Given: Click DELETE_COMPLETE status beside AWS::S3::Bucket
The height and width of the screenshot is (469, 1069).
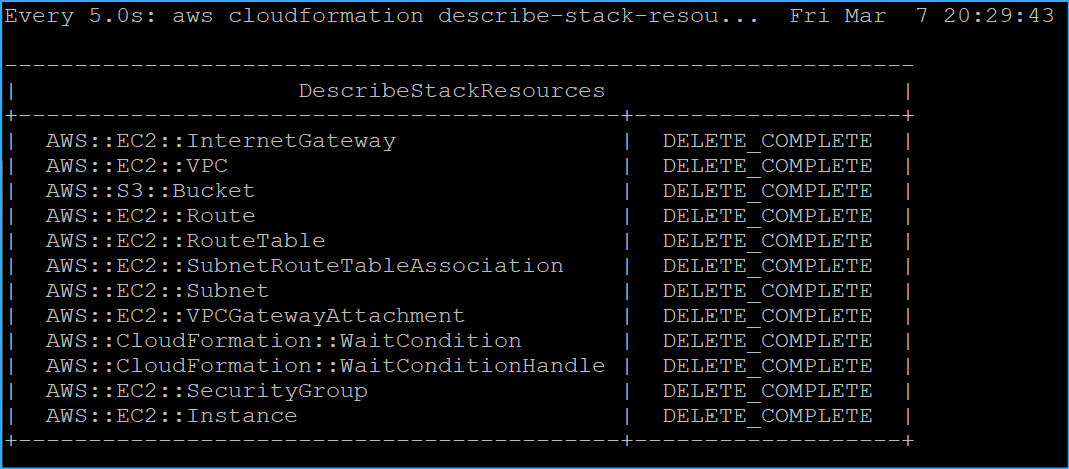Looking at the screenshot, I should pyautogui.click(x=767, y=191).
